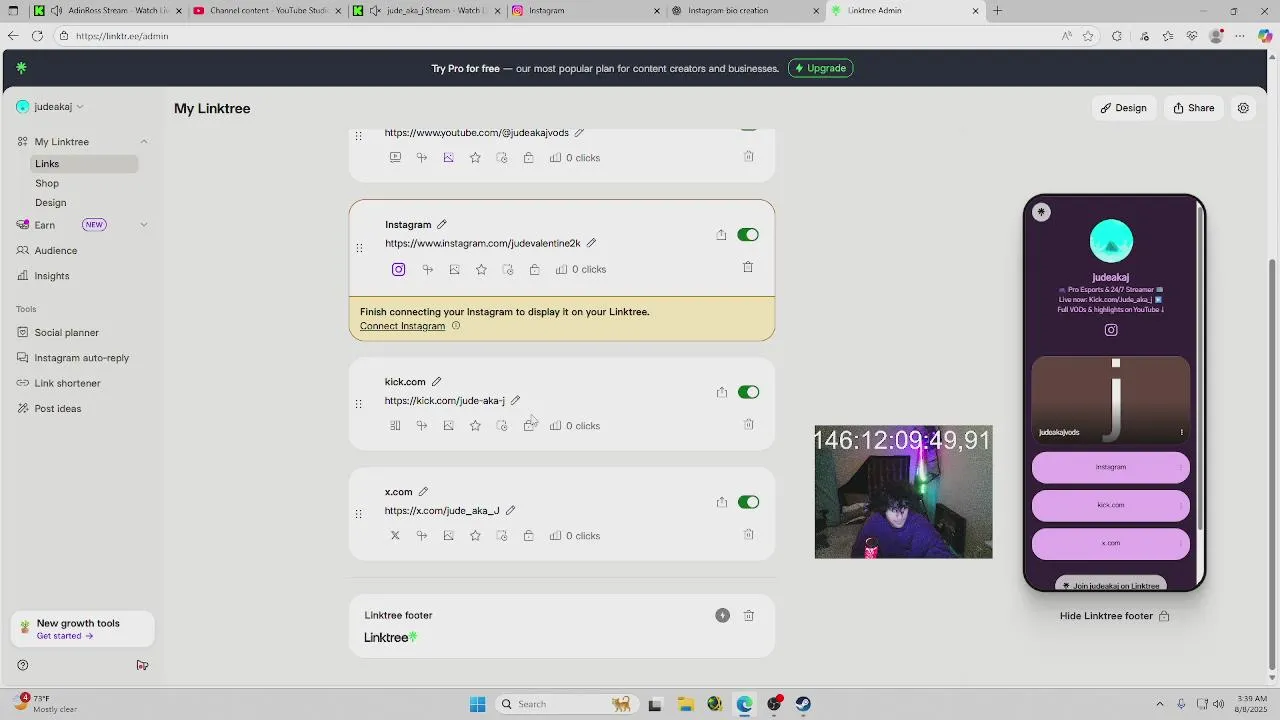Switch to Channel content YouTube Studio tab
The image size is (1280, 720).
tap(268, 11)
